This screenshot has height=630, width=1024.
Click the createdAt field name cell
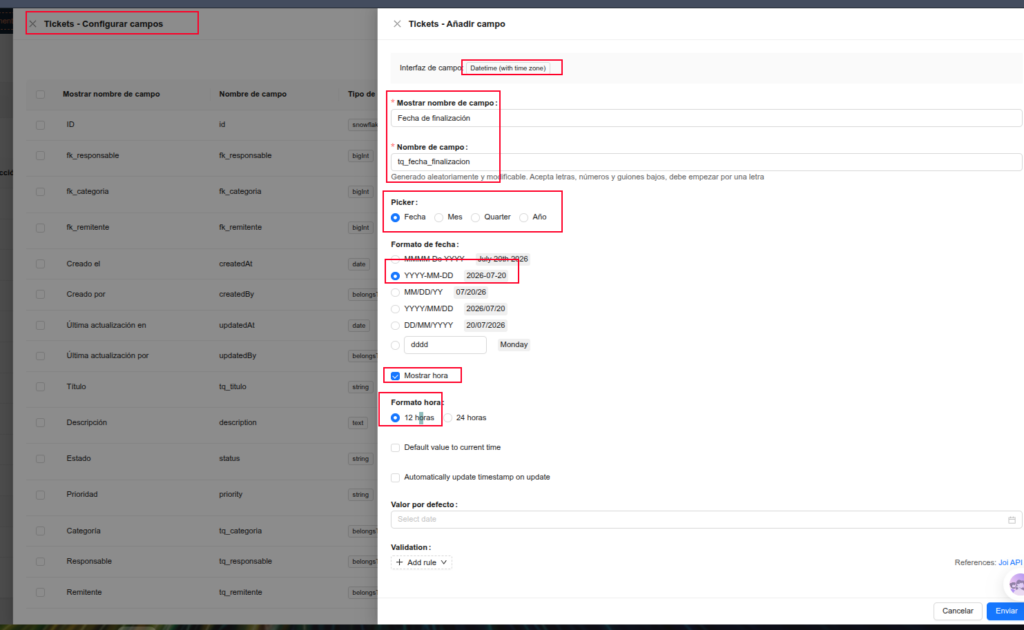click(x=236, y=264)
